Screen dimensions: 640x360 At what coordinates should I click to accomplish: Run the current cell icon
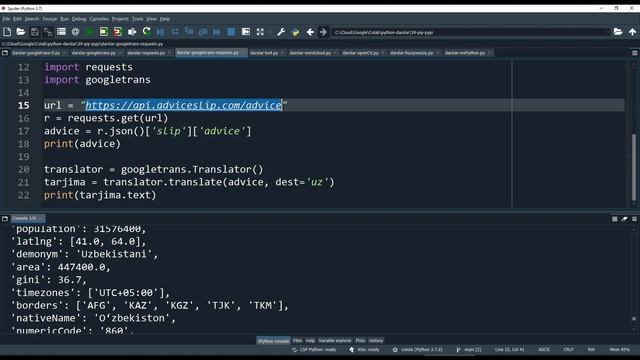click(104, 32)
